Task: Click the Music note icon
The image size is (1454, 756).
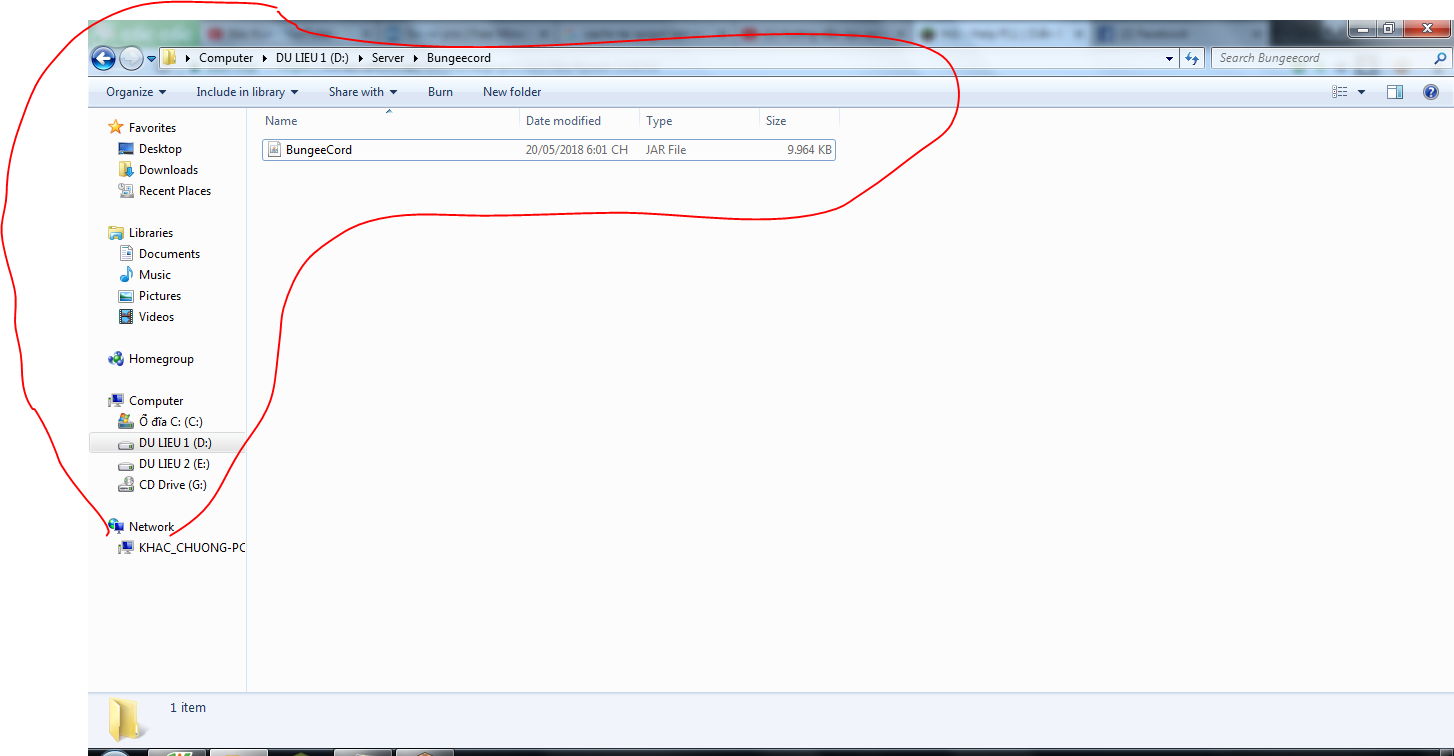Action: pos(126,275)
